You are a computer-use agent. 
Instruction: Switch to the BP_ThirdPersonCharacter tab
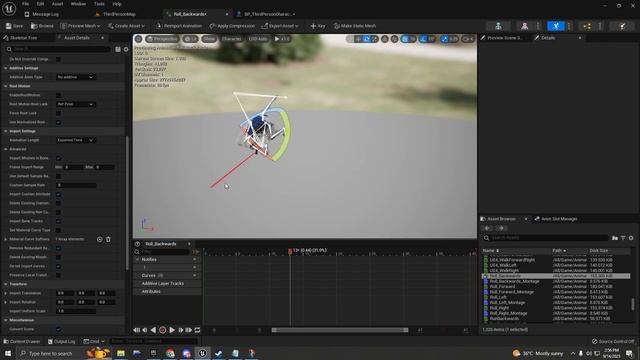266,14
